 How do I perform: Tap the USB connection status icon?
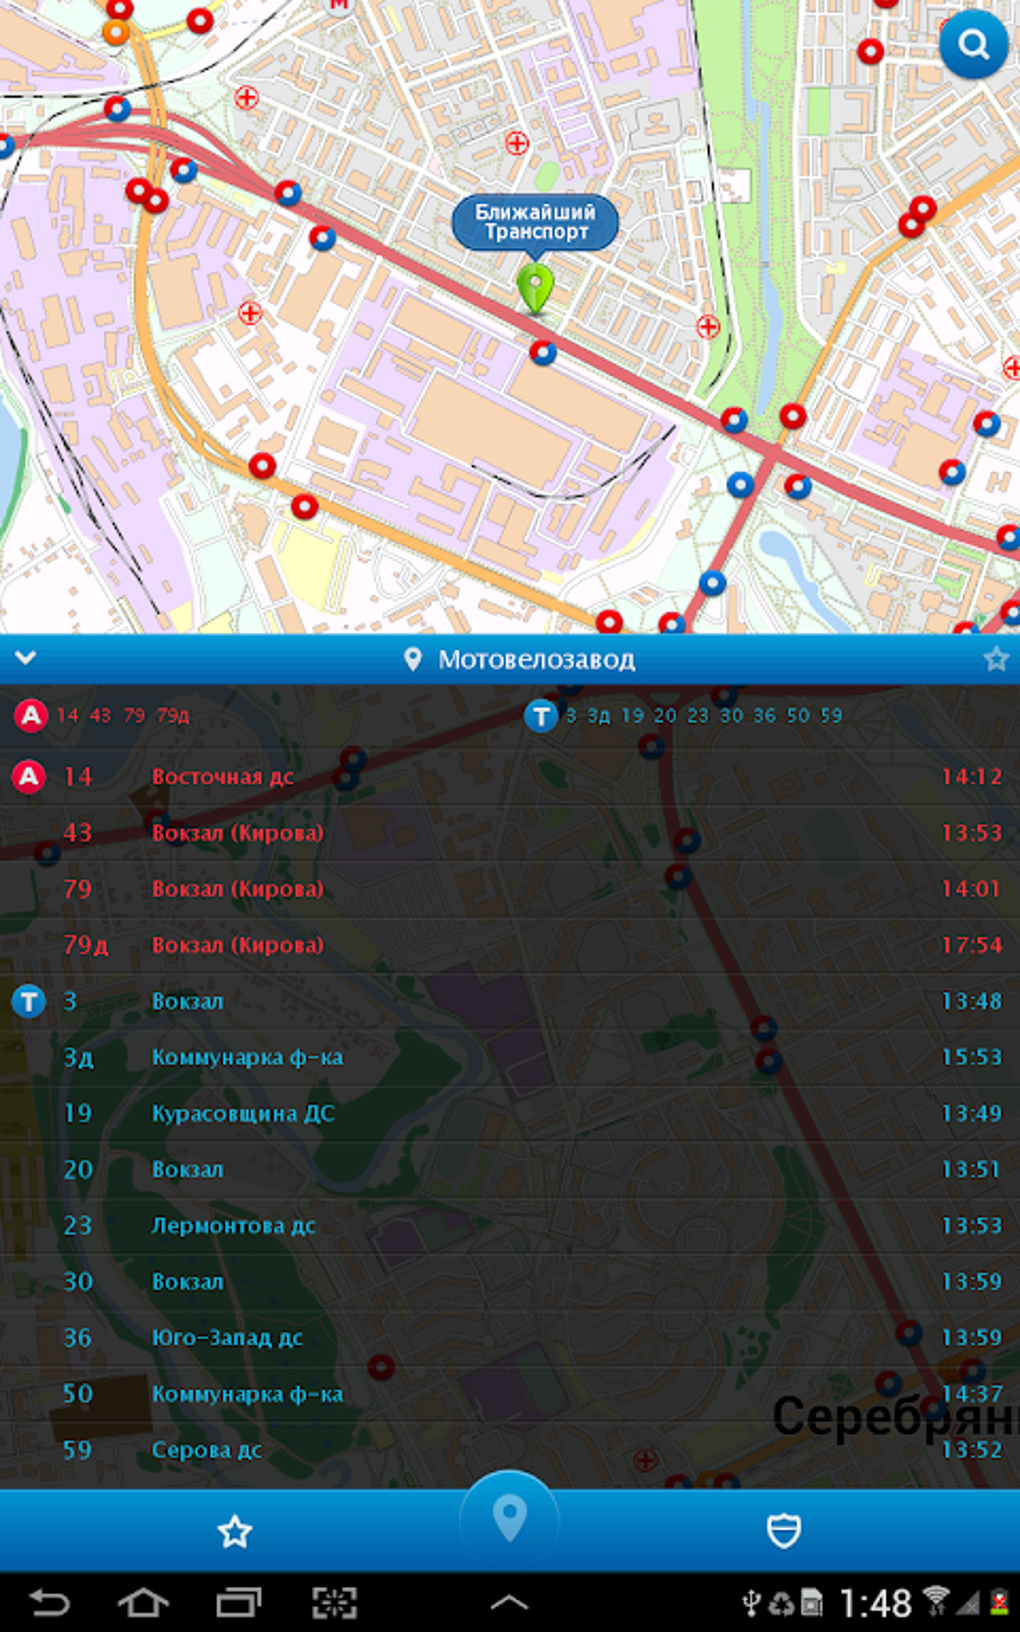click(752, 1603)
